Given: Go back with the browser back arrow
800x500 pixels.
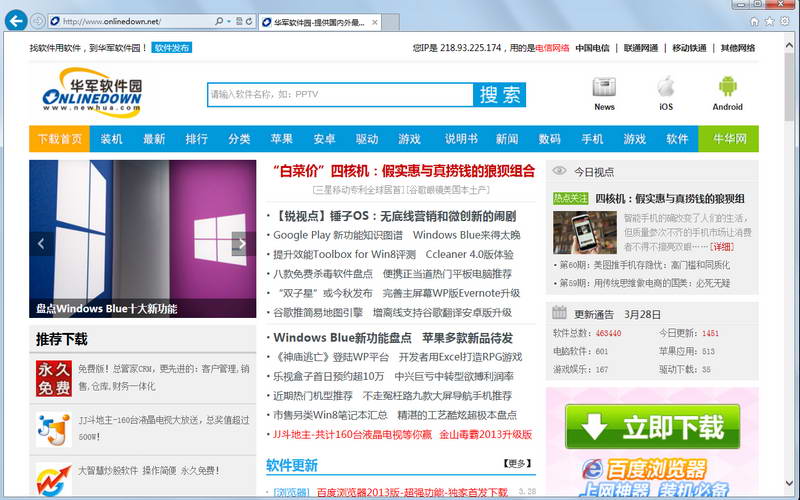Looking at the screenshot, I should tap(16, 21).
